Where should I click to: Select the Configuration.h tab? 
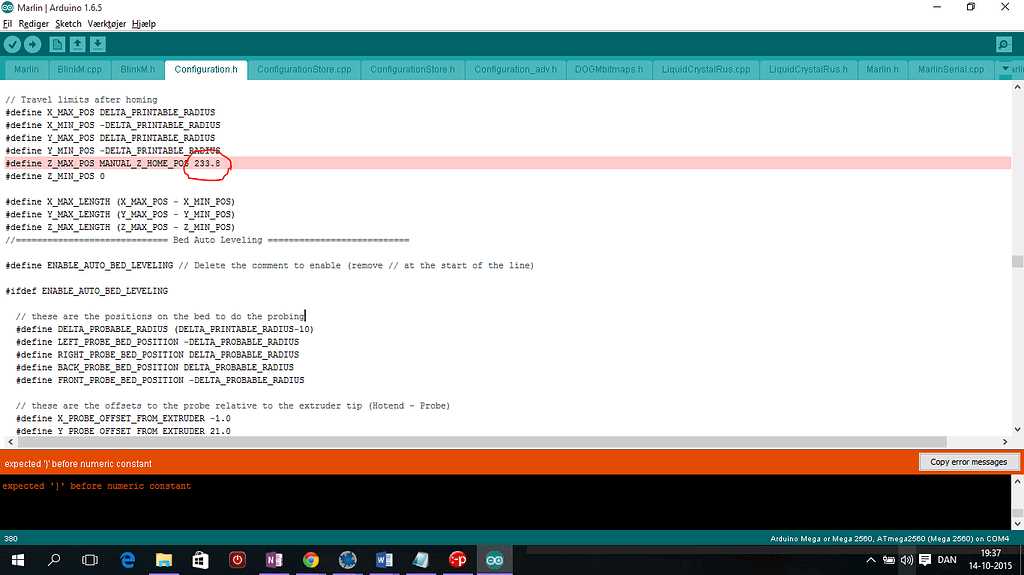[x=206, y=69]
